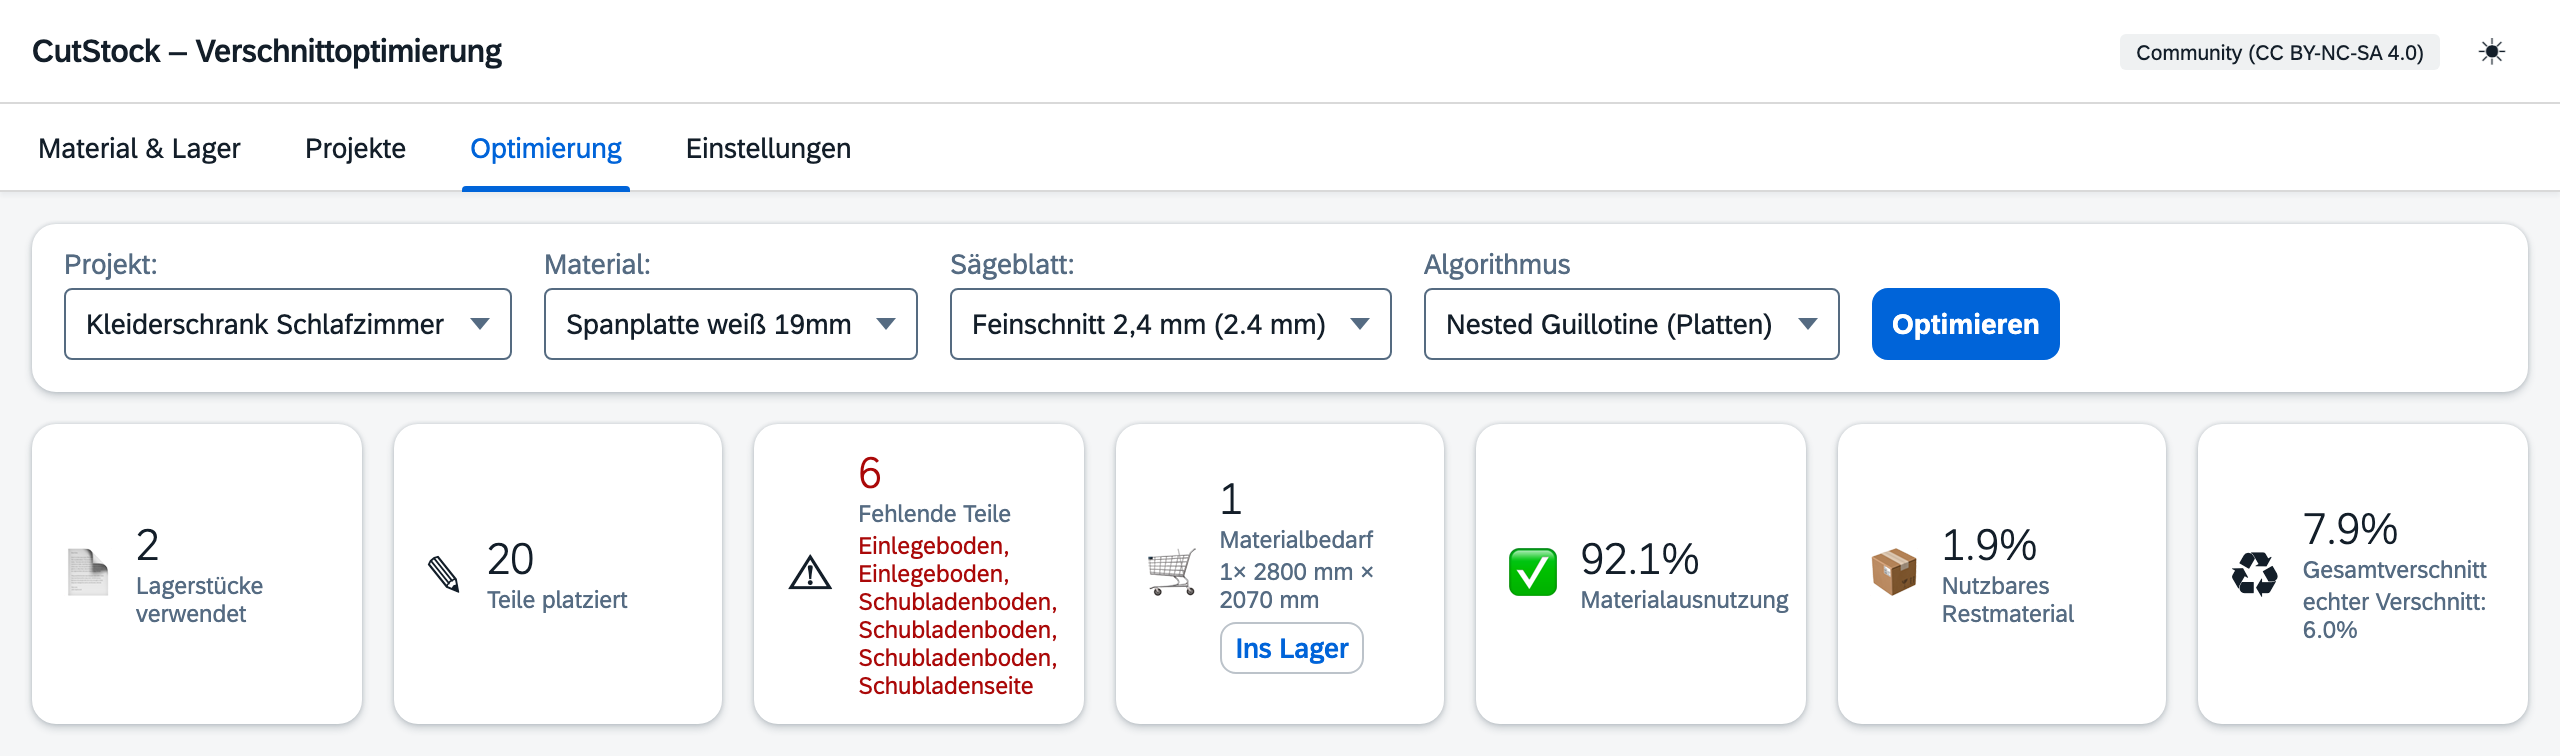Click the pencil icon beside Teile platziert

(x=444, y=574)
